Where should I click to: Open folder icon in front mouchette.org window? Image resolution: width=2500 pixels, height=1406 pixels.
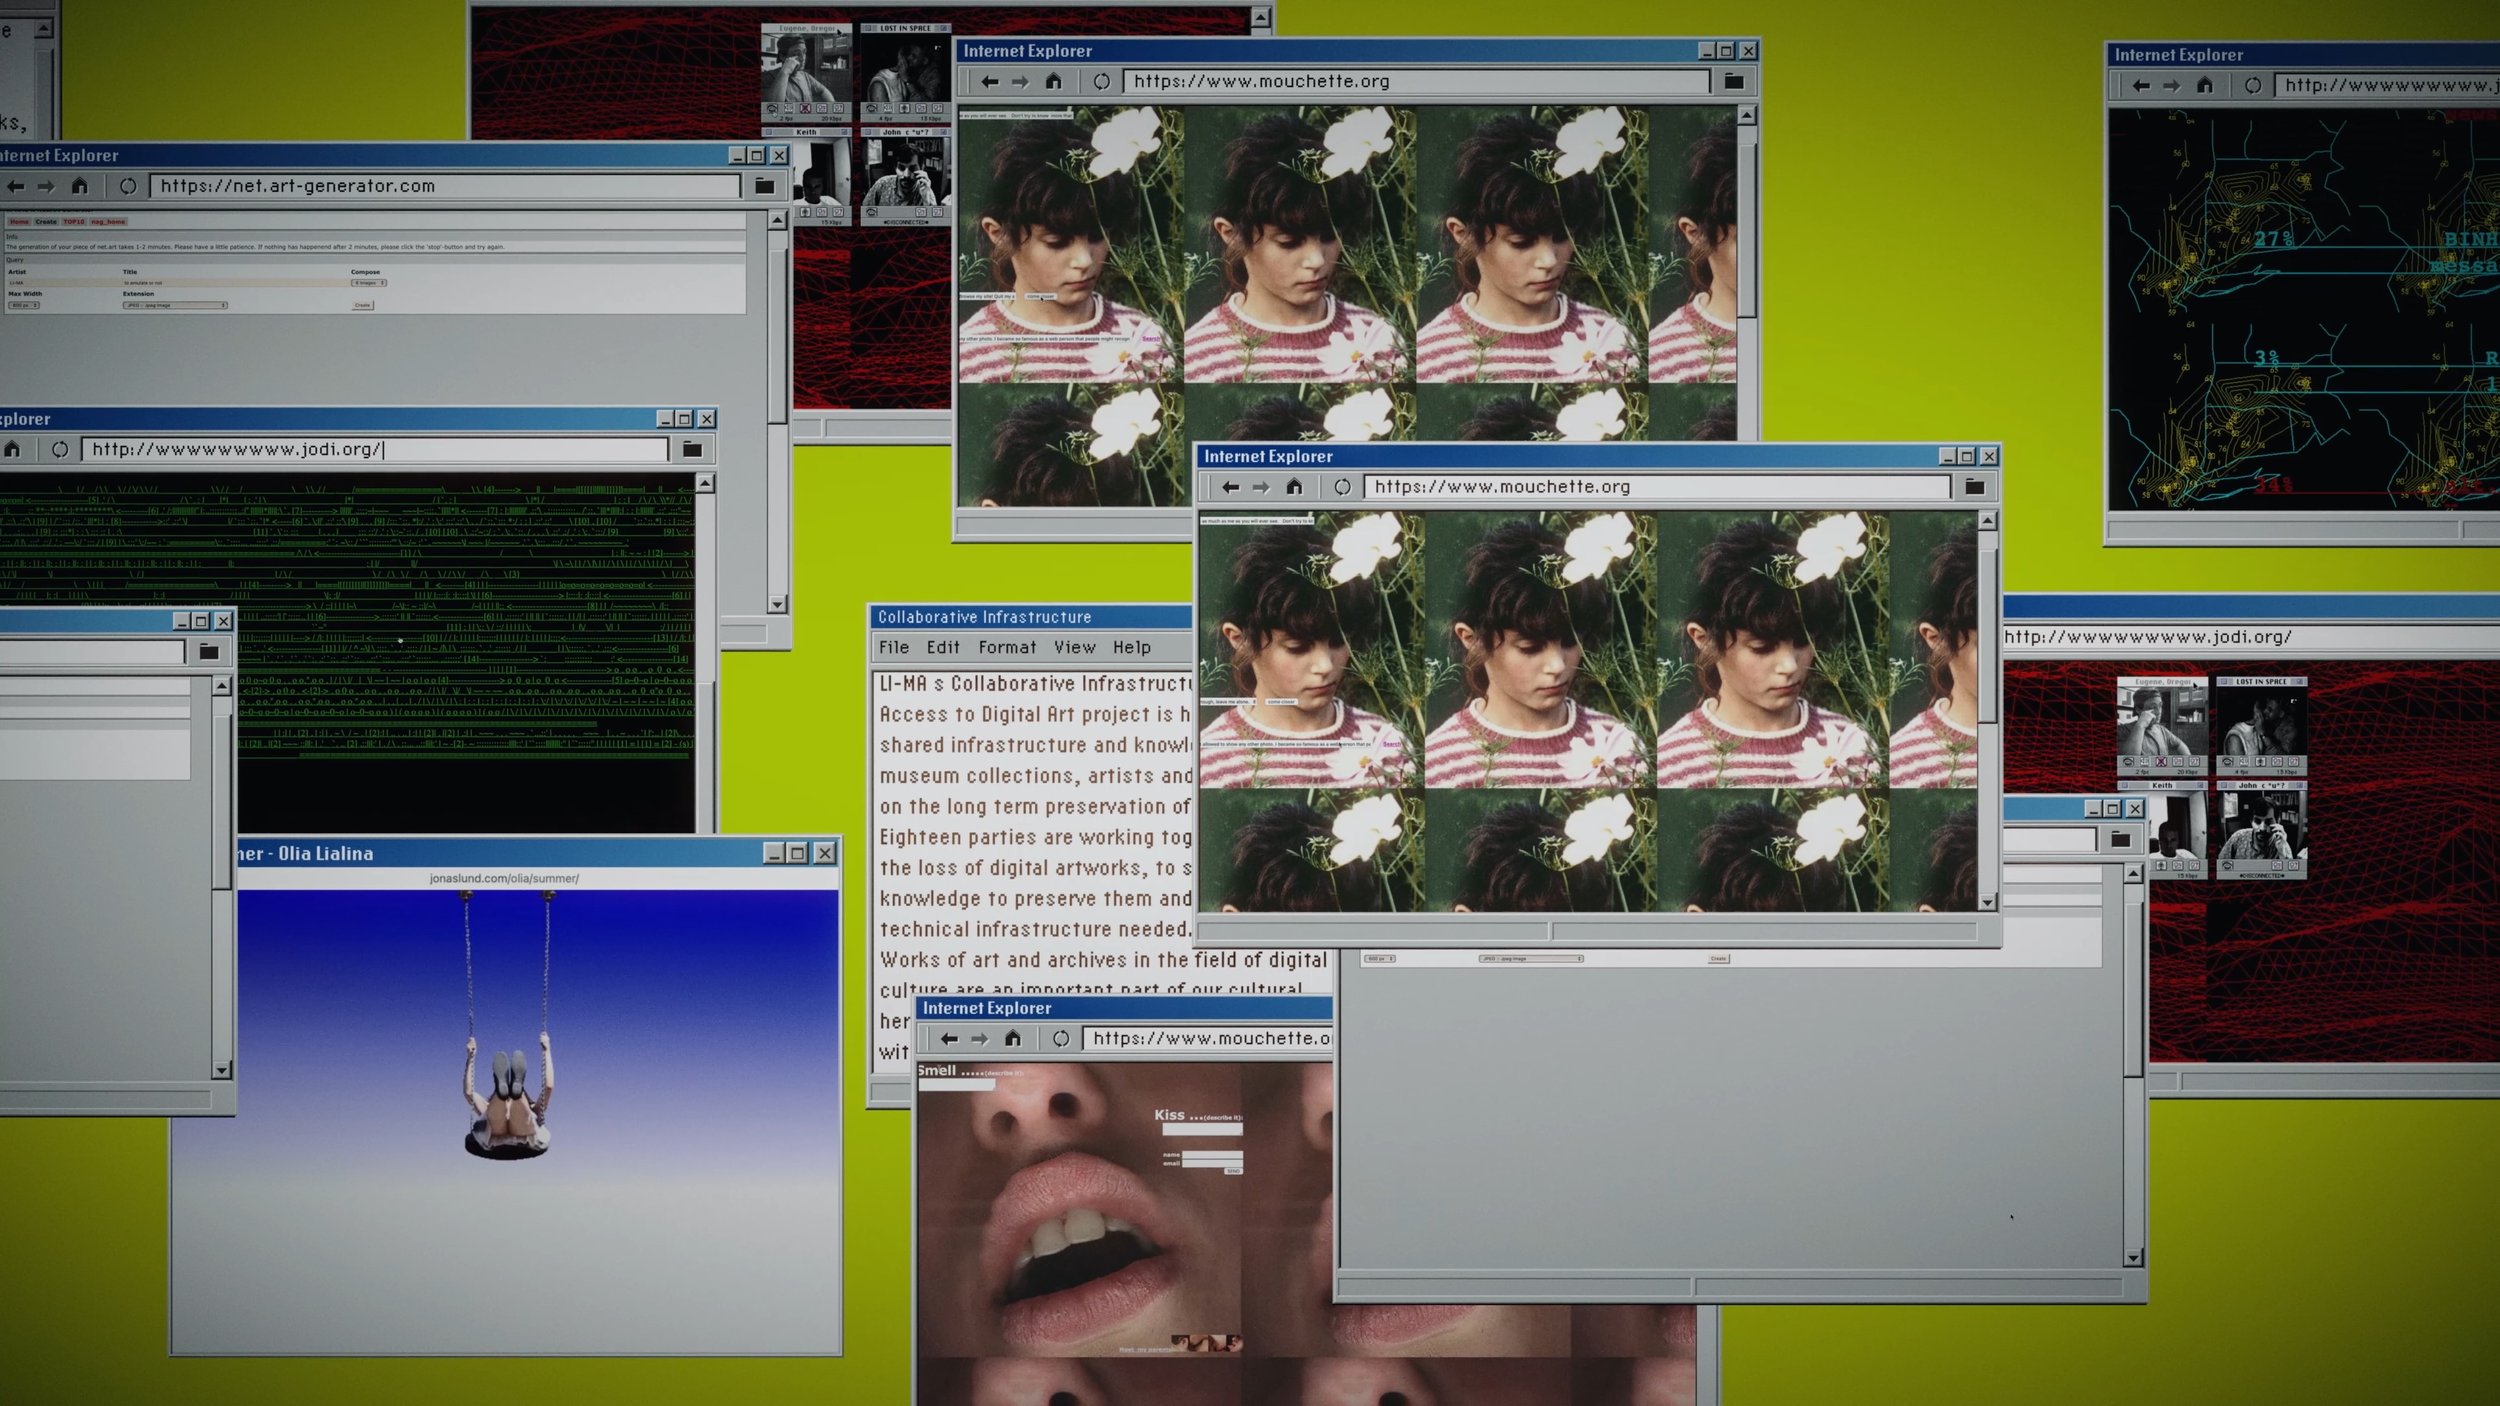pyautogui.click(x=1975, y=487)
